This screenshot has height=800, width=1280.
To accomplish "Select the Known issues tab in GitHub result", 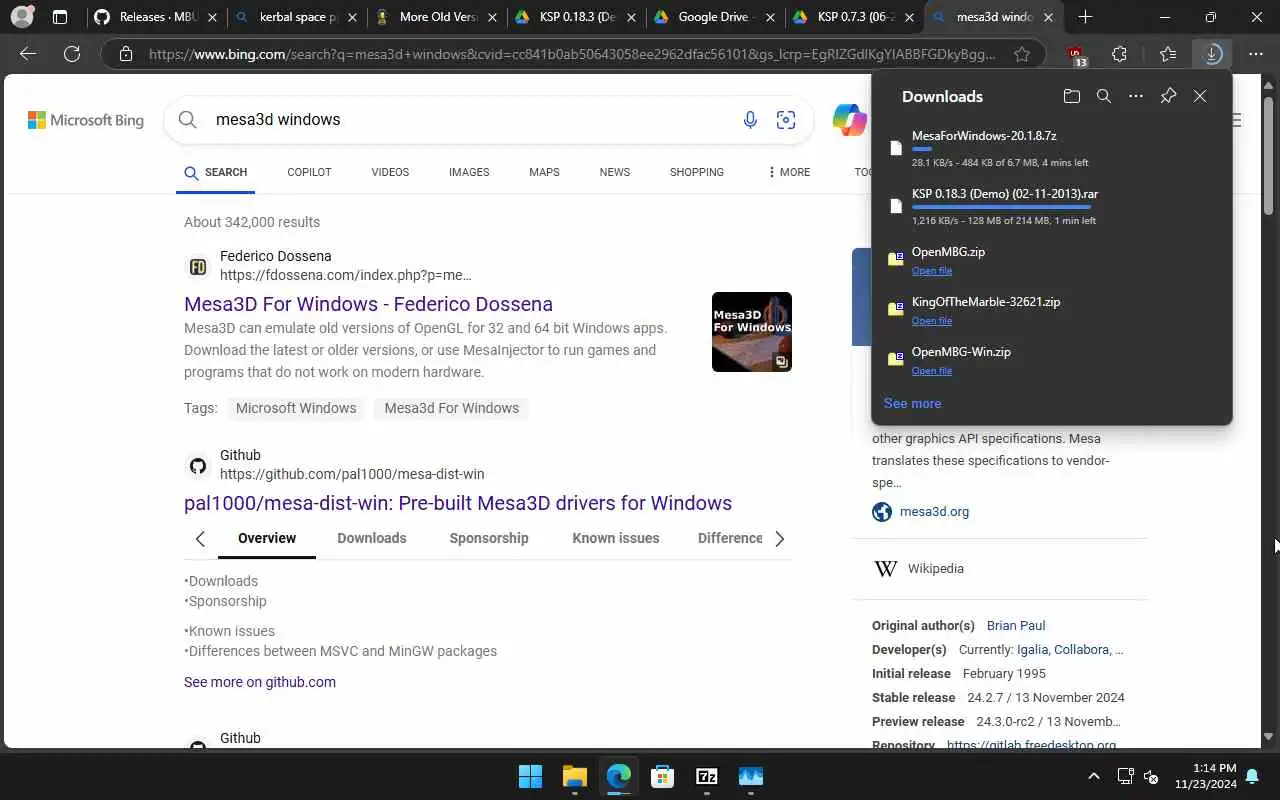I will [x=616, y=538].
